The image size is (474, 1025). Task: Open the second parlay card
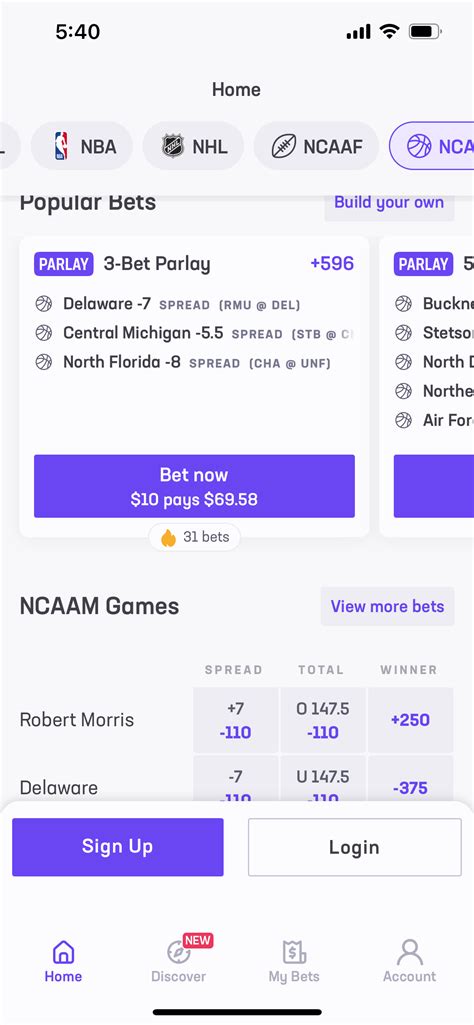coord(427,386)
